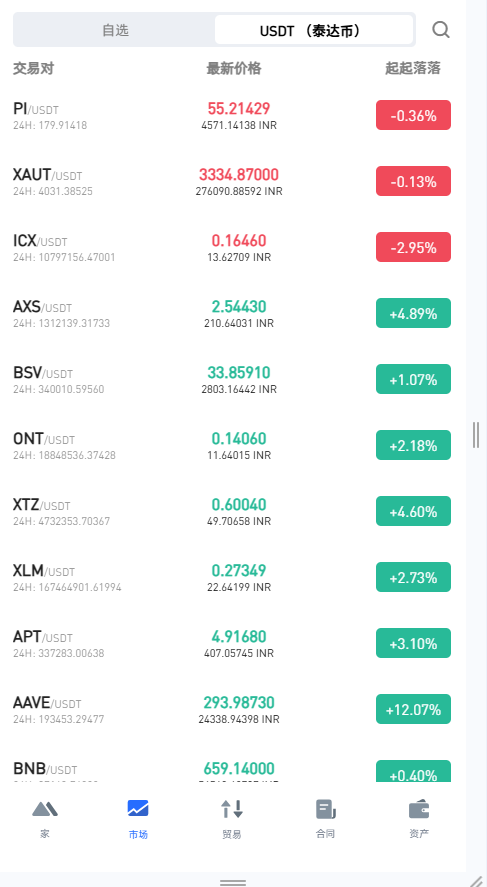Open the assets wallet icon
The height and width of the screenshot is (887, 487).
tap(419, 809)
